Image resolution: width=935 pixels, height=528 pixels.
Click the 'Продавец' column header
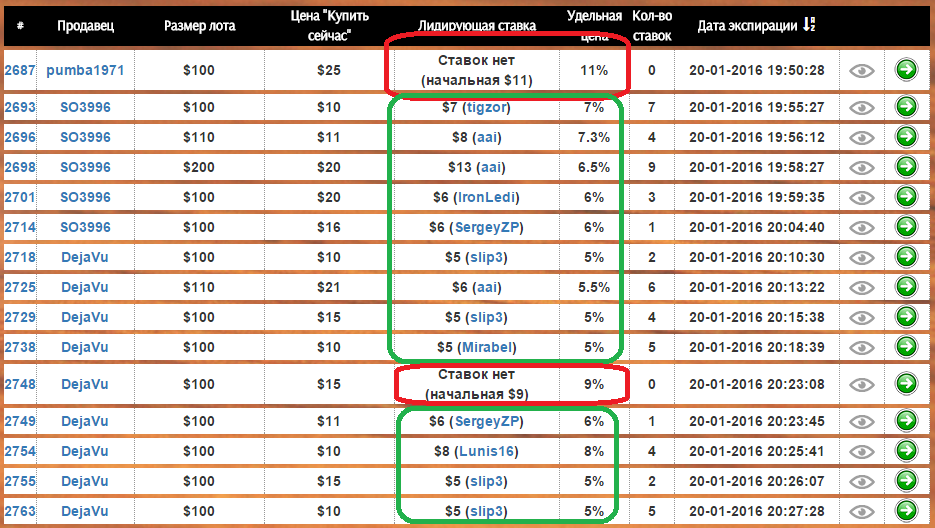[84, 25]
